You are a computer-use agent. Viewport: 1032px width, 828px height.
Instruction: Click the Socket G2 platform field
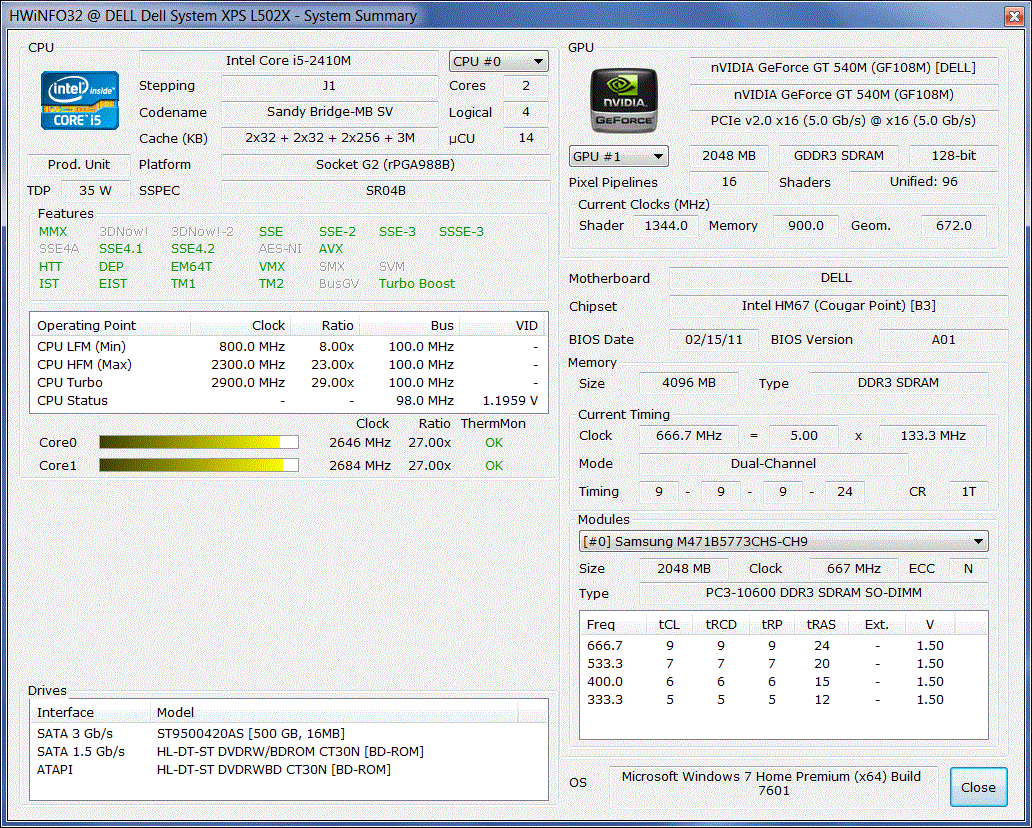(385, 165)
